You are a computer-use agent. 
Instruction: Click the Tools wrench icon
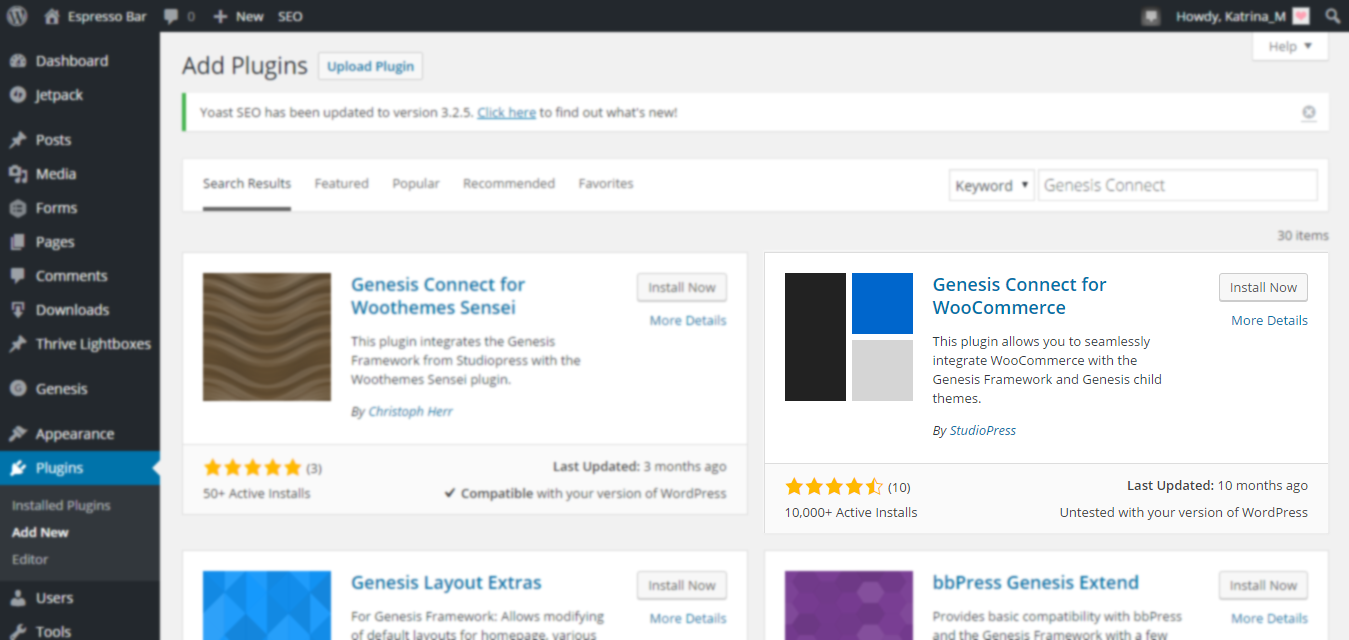(17, 631)
